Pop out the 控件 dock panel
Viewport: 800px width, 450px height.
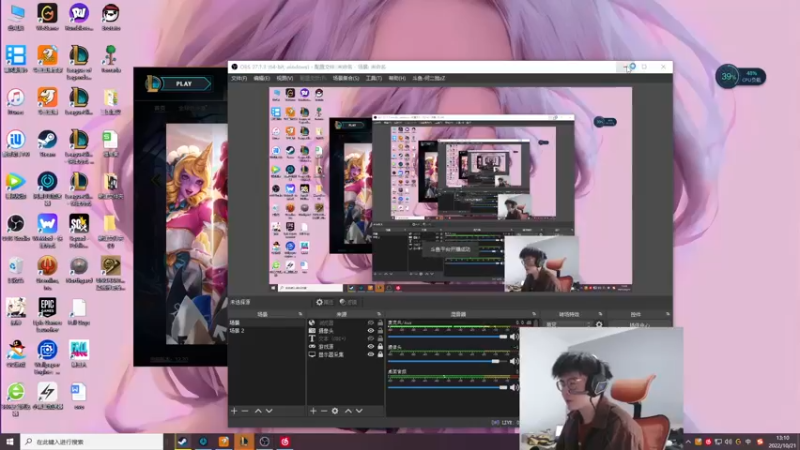point(667,314)
